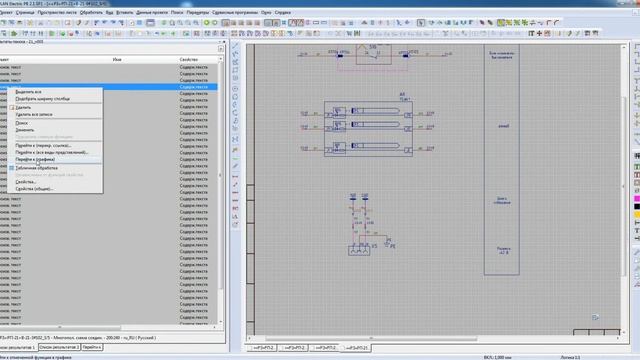The image size is (640, 360).
Task: Click the Имя column header
Action: pos(117,60)
